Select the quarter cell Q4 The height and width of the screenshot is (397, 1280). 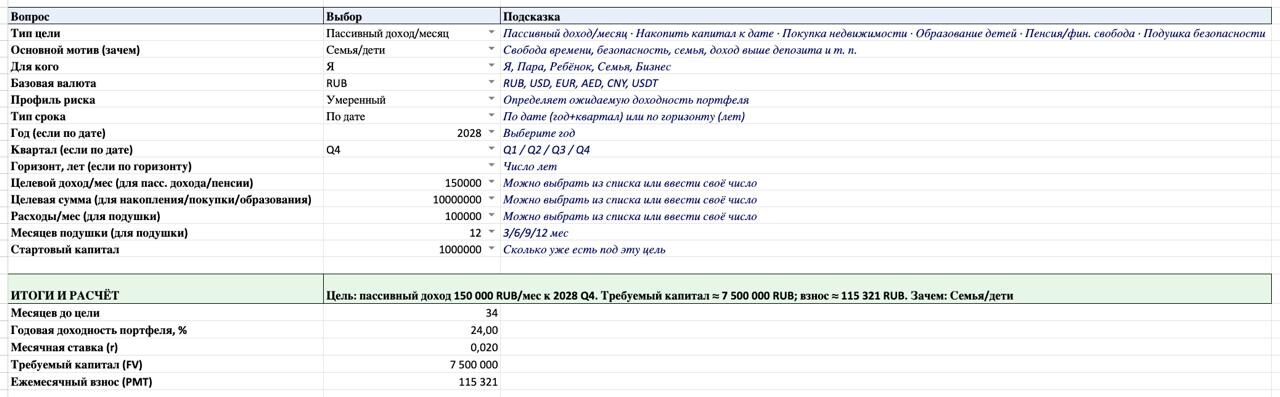[411, 149]
